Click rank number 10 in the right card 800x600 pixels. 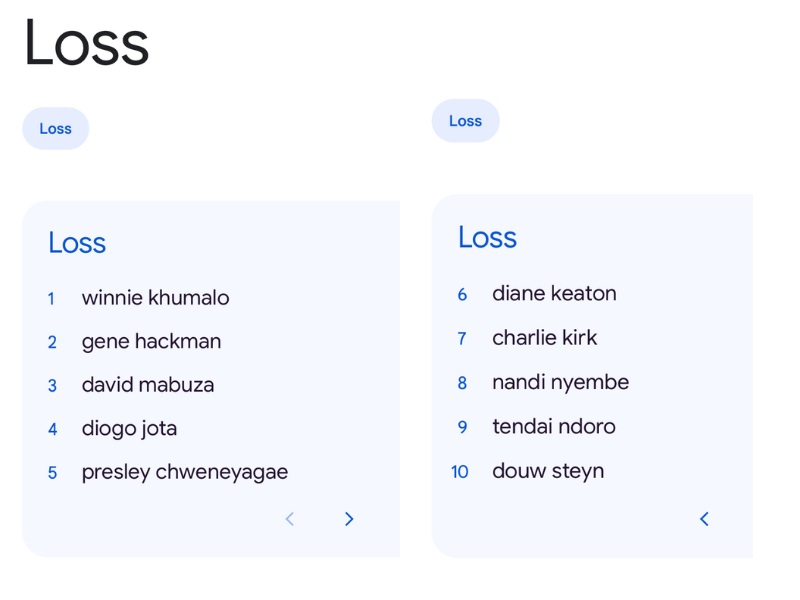(459, 472)
